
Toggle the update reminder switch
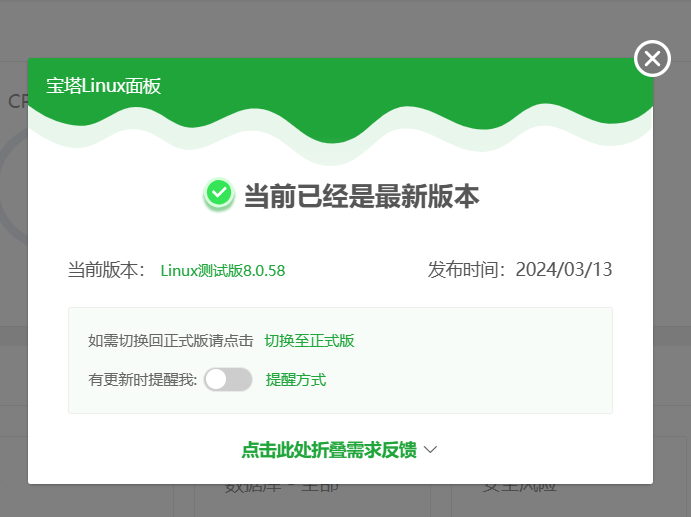coord(228,379)
